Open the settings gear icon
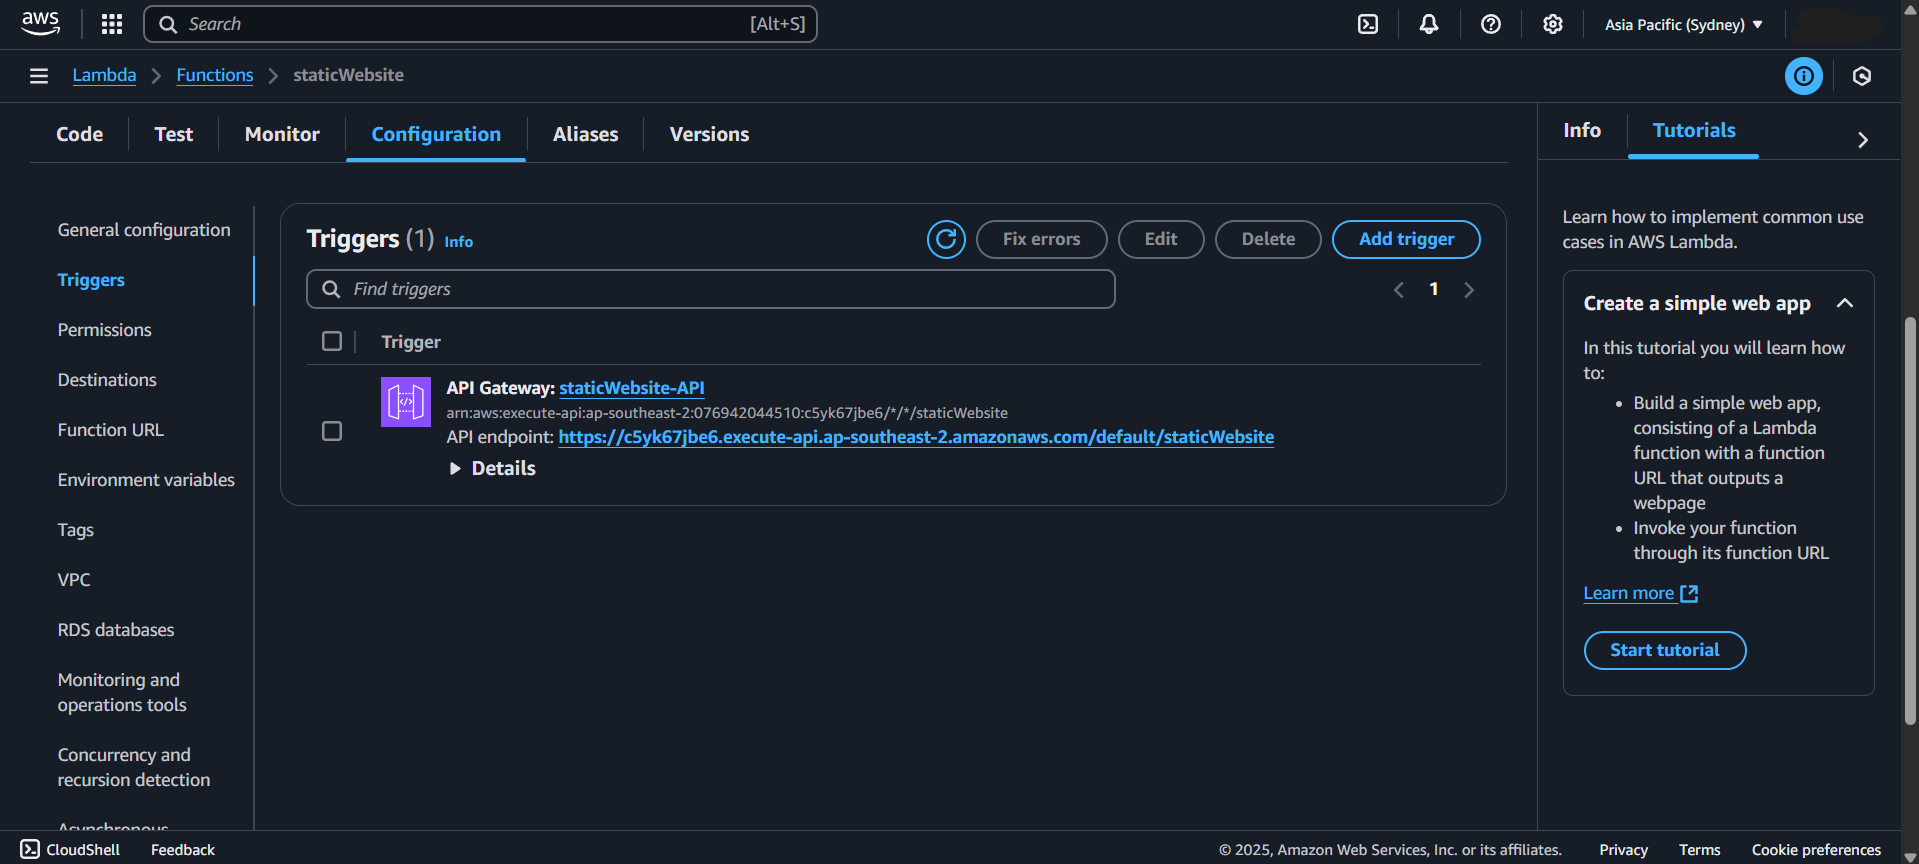This screenshot has height=864, width=1919. (1553, 24)
